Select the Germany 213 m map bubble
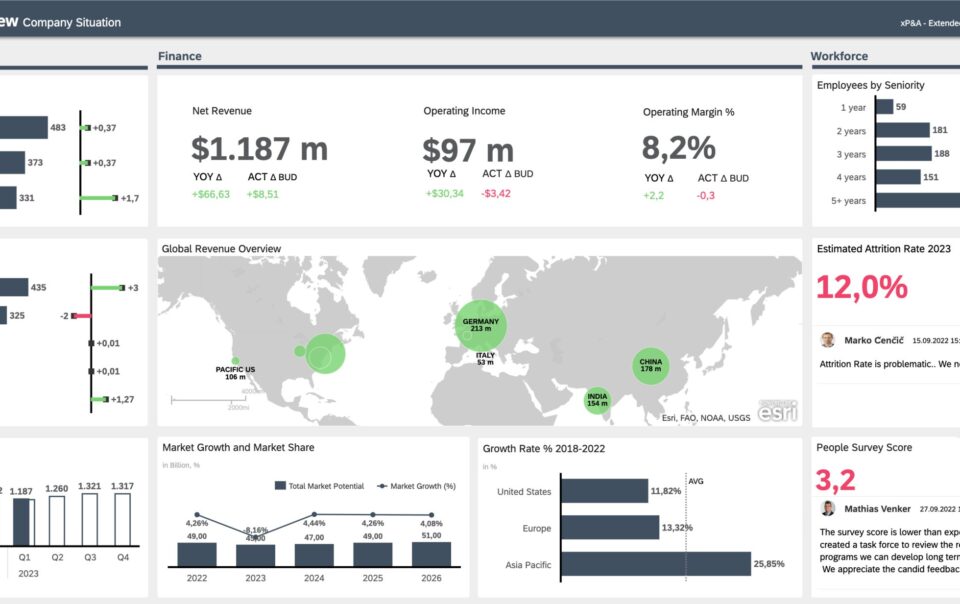This screenshot has height=604, width=960. [x=481, y=325]
